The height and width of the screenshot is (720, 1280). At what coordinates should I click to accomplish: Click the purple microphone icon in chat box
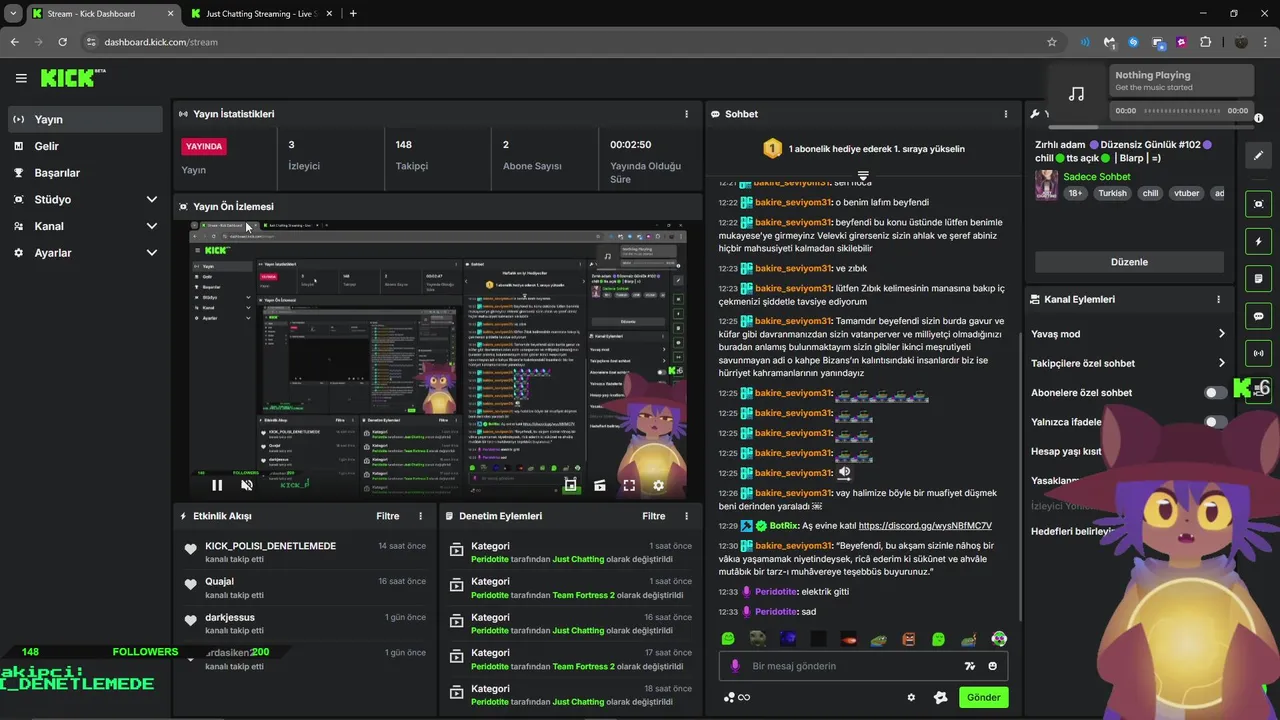735,666
